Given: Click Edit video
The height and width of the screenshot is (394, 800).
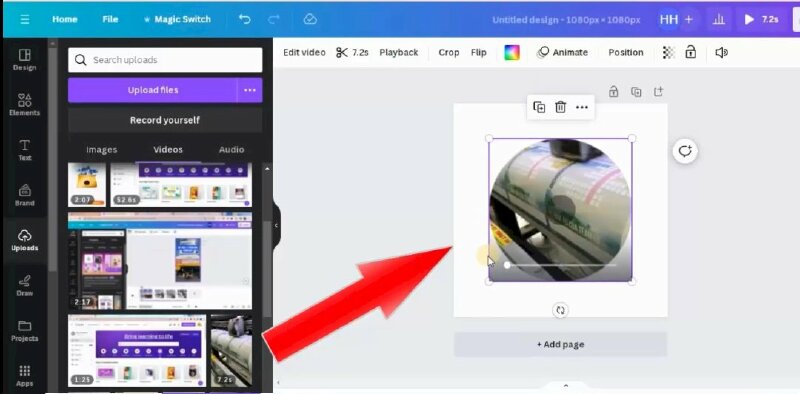Looking at the screenshot, I should click(304, 53).
